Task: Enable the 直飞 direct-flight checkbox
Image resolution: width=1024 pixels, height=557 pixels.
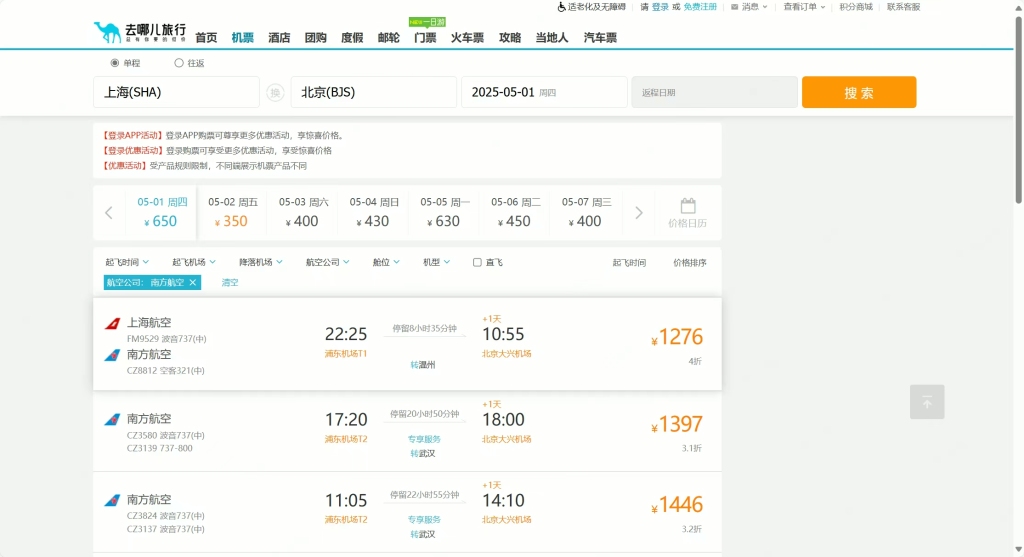Action: coord(477,262)
